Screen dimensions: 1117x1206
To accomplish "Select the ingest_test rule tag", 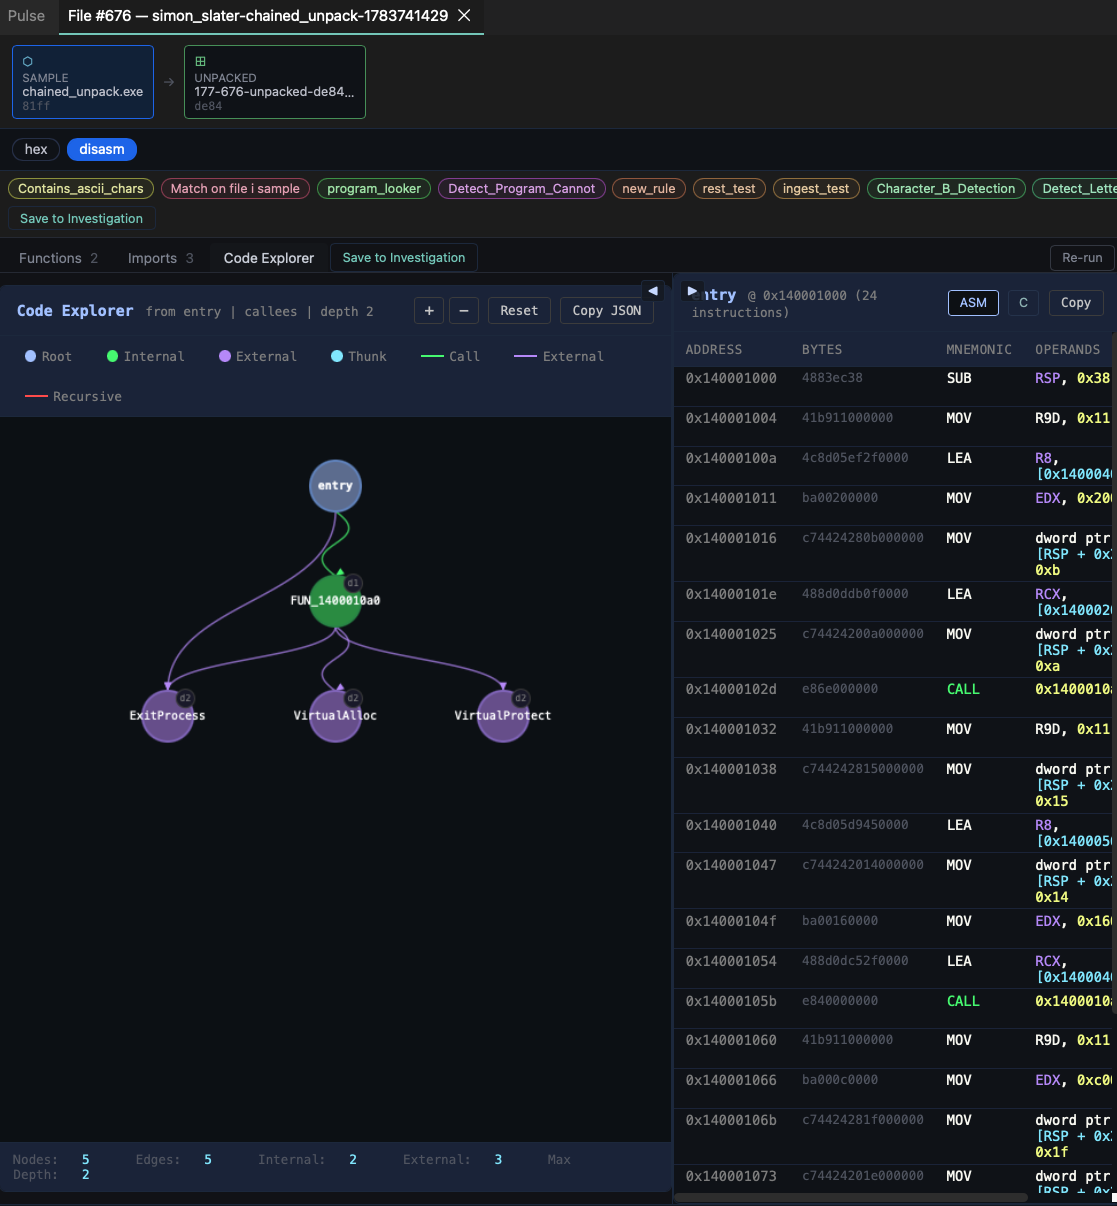I will coord(816,188).
